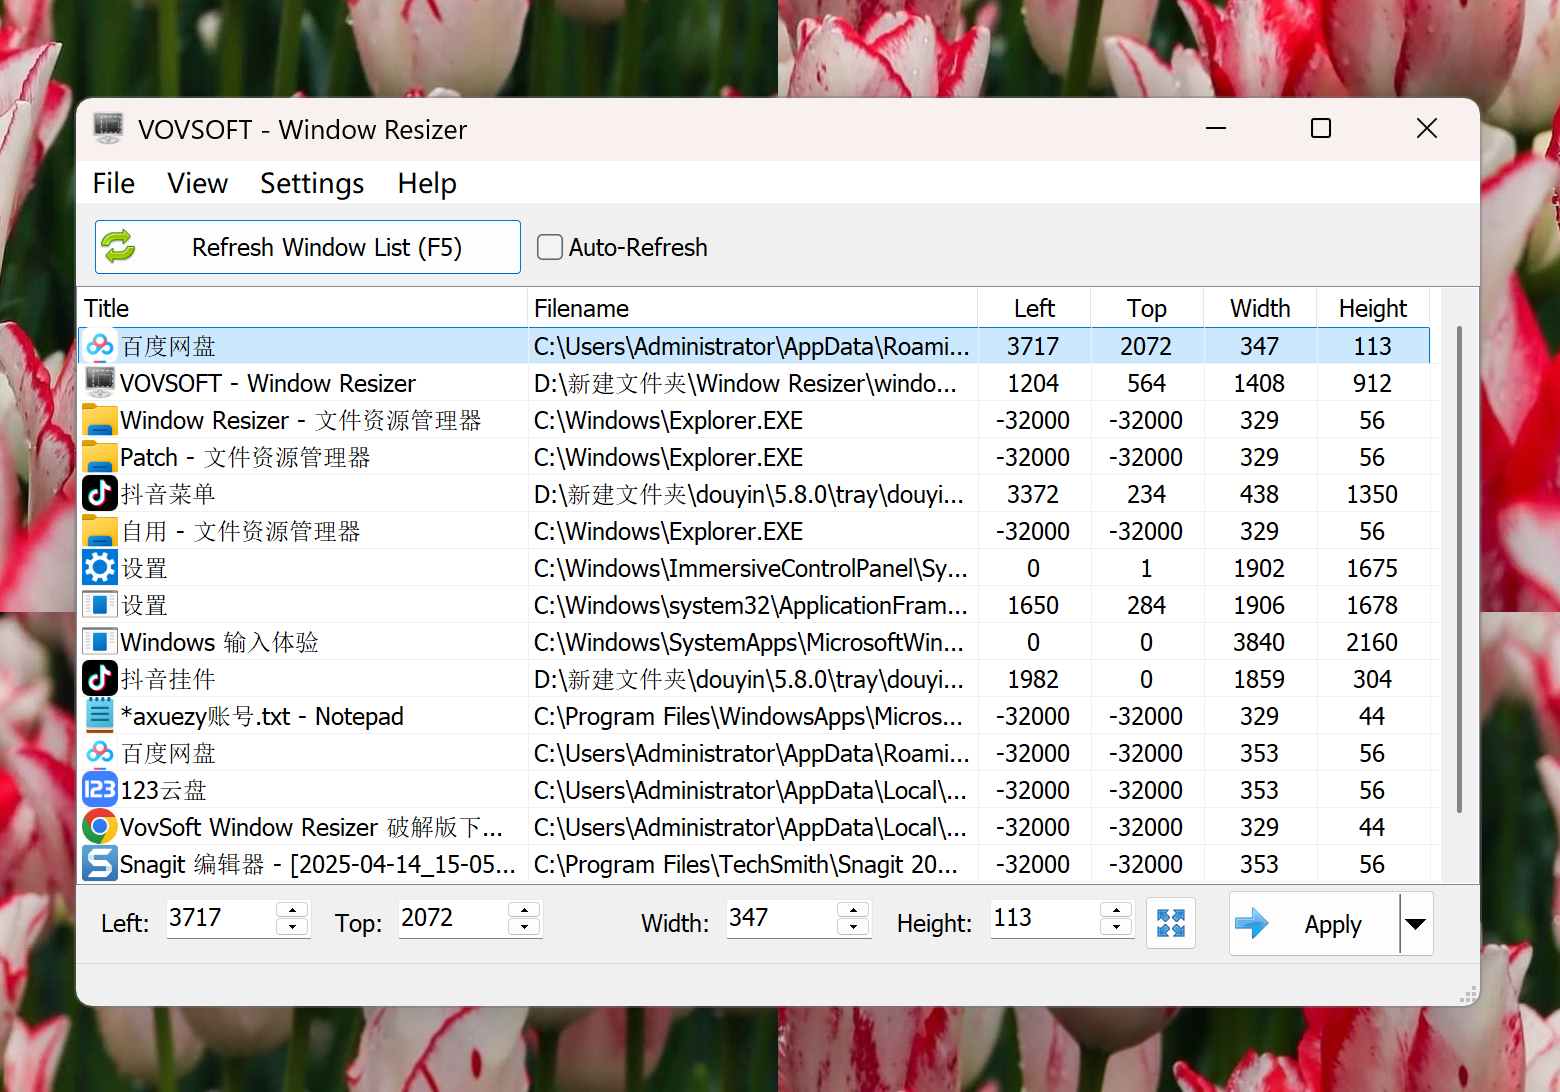Sort by the Height column header
This screenshot has width=1560, height=1092.
point(1373,308)
